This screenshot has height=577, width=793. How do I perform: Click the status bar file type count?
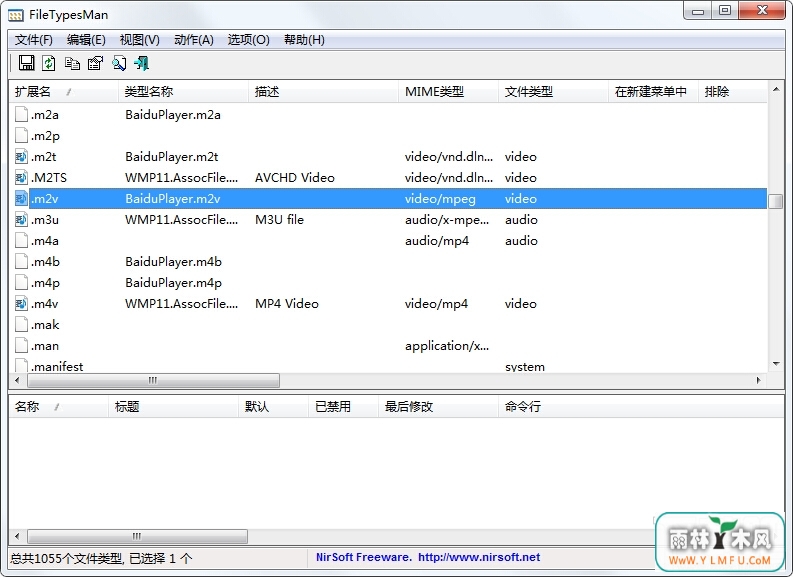(101, 558)
